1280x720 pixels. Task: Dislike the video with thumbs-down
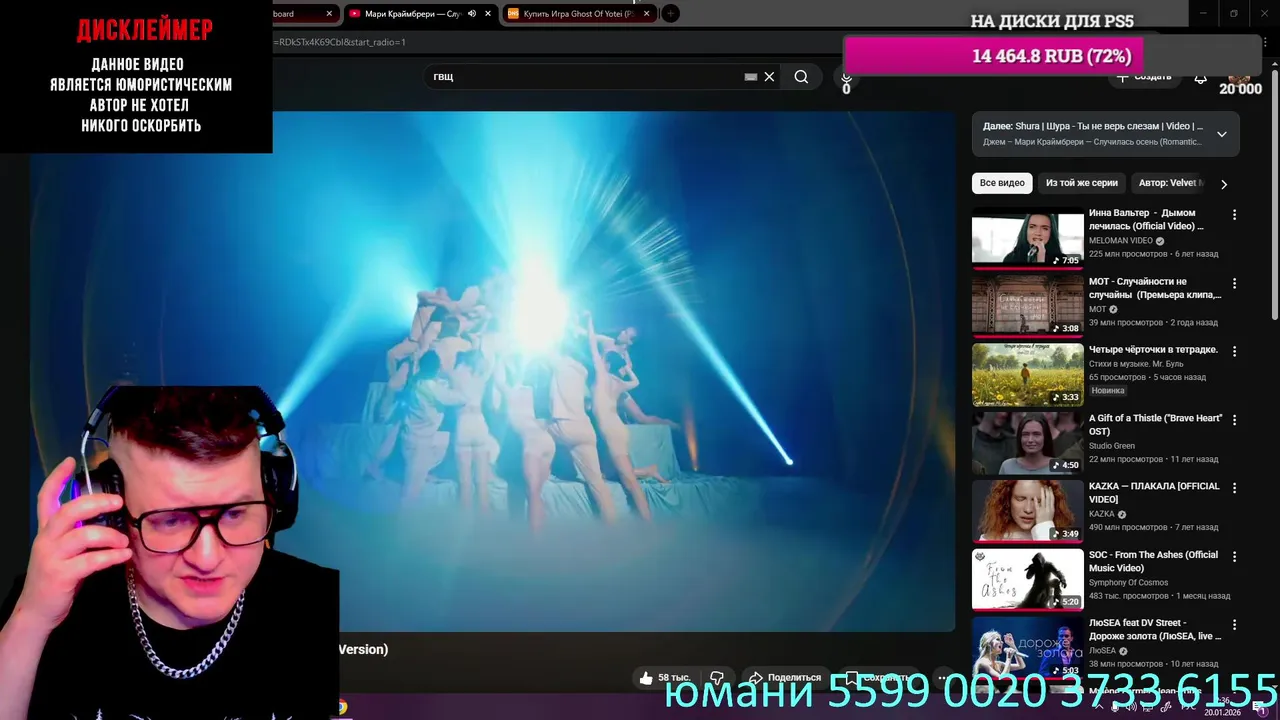tap(717, 677)
